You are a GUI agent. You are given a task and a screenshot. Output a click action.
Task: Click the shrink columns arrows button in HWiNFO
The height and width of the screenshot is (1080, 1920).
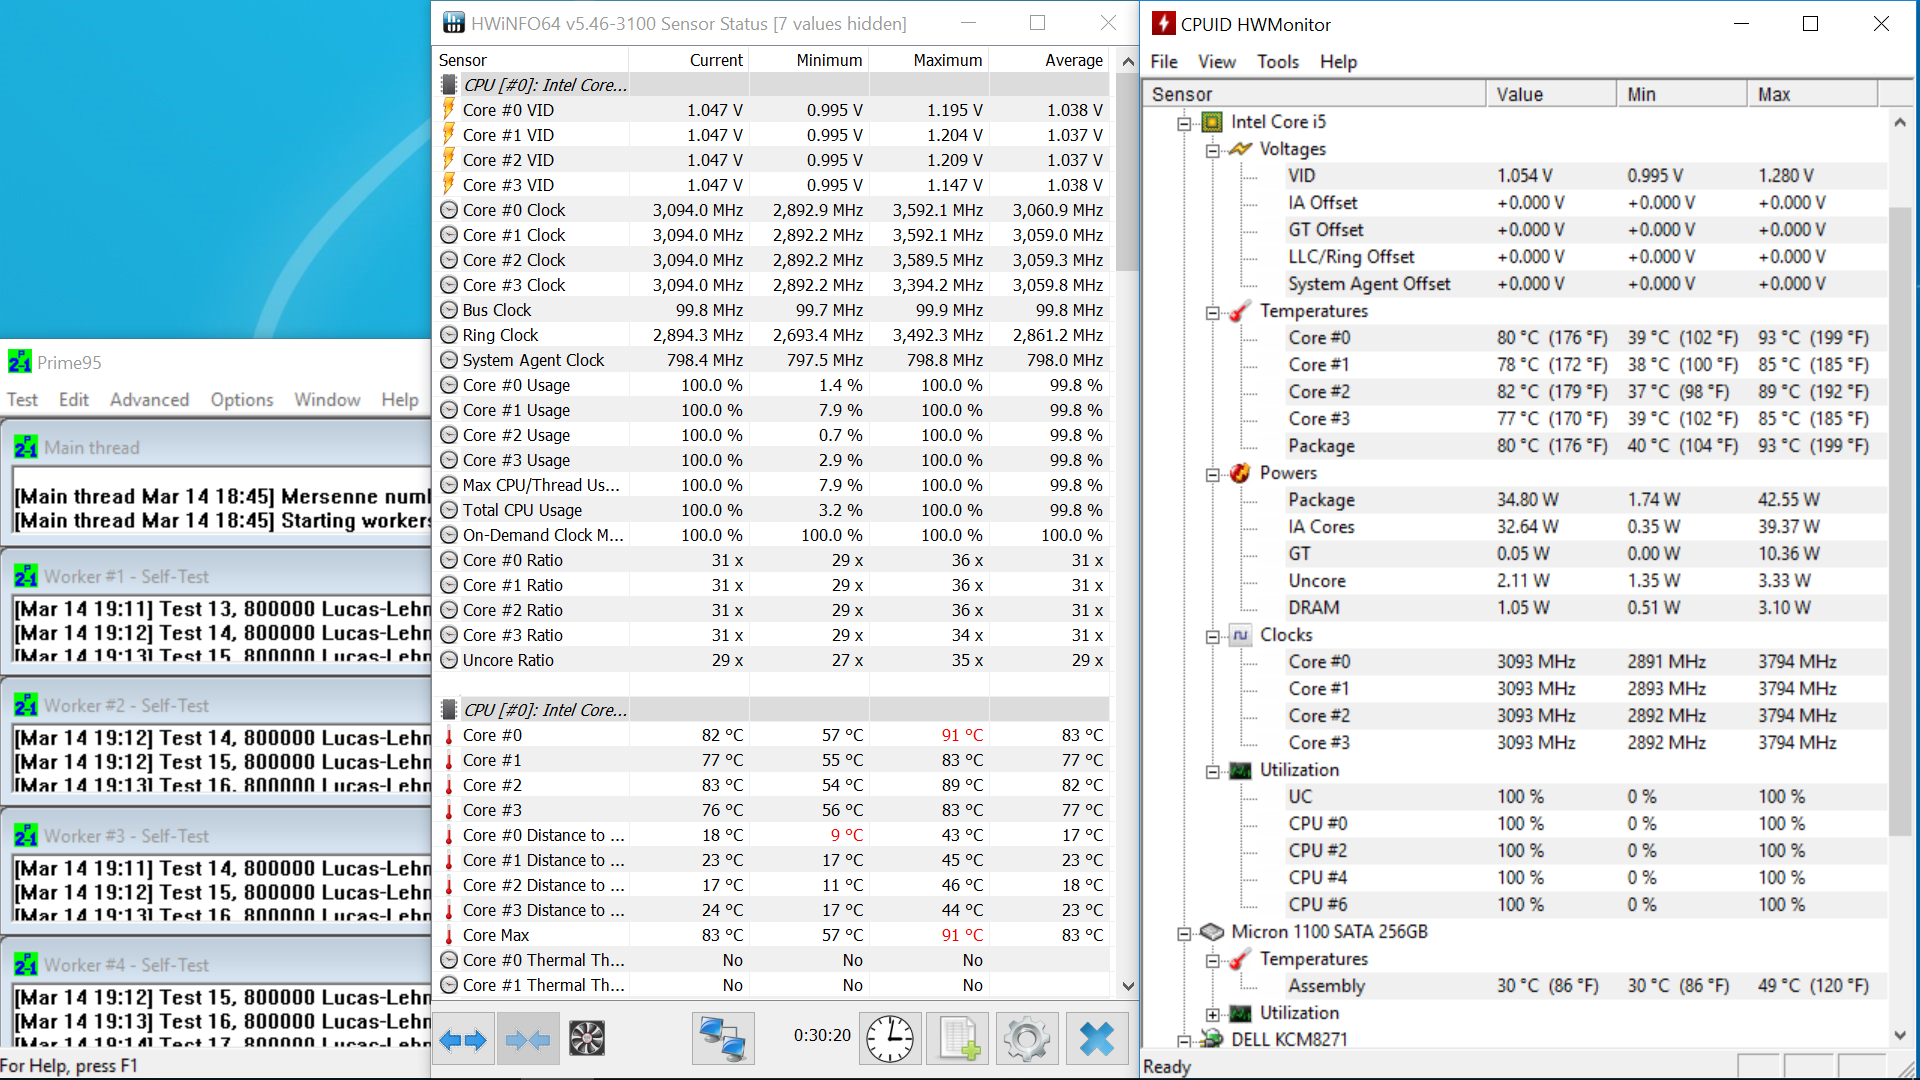pos(528,1040)
